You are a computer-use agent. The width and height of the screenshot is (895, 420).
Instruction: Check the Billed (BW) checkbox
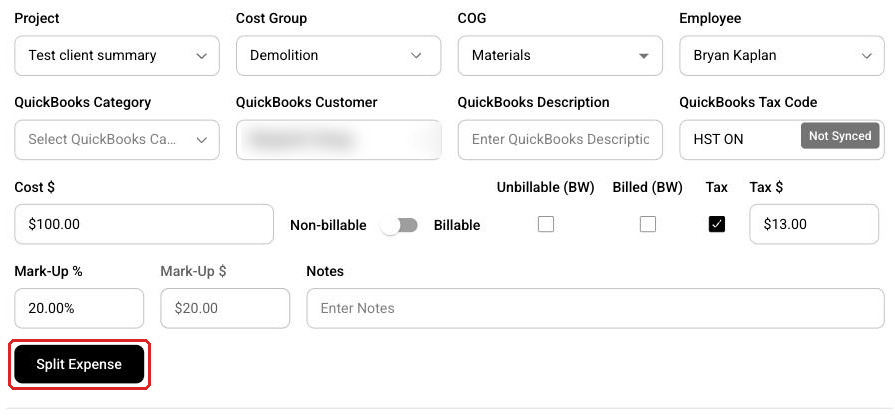click(x=647, y=224)
